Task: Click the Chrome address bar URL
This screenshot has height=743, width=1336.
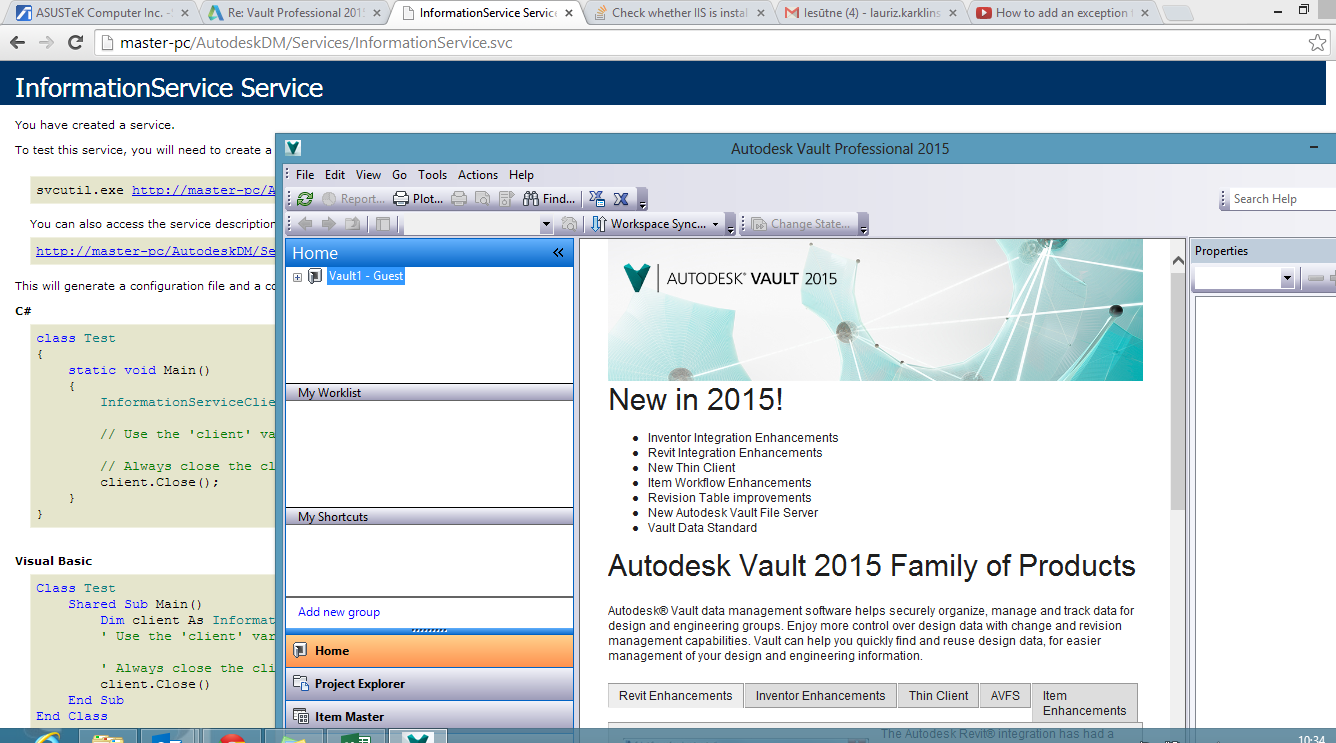Action: (317, 43)
